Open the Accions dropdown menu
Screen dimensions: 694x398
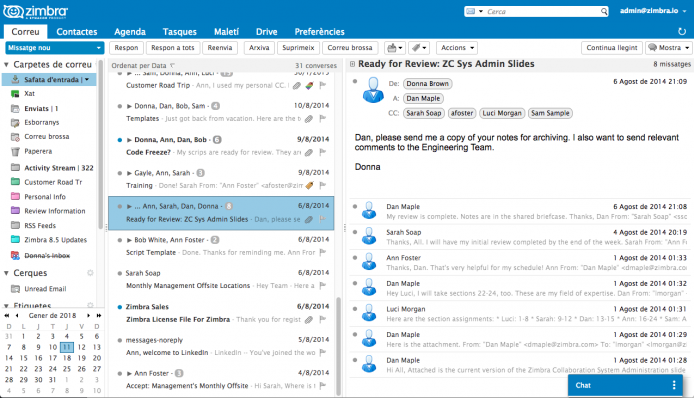click(458, 48)
